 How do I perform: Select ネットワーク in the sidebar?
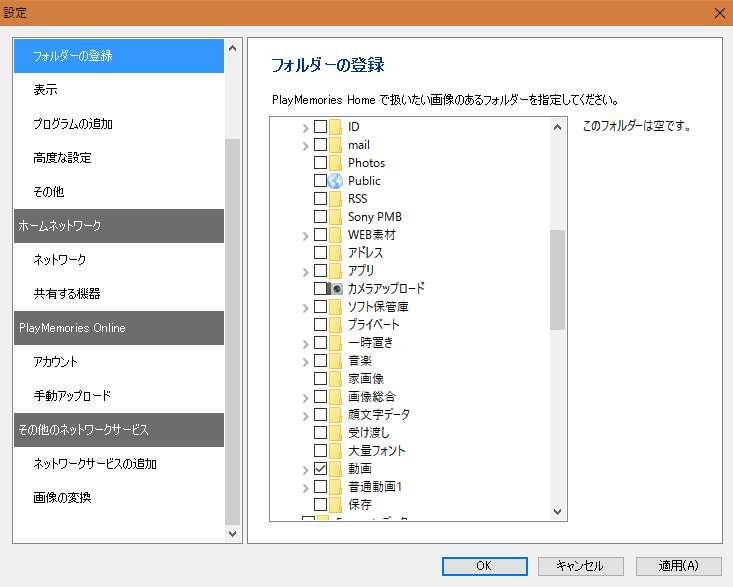tap(119, 260)
